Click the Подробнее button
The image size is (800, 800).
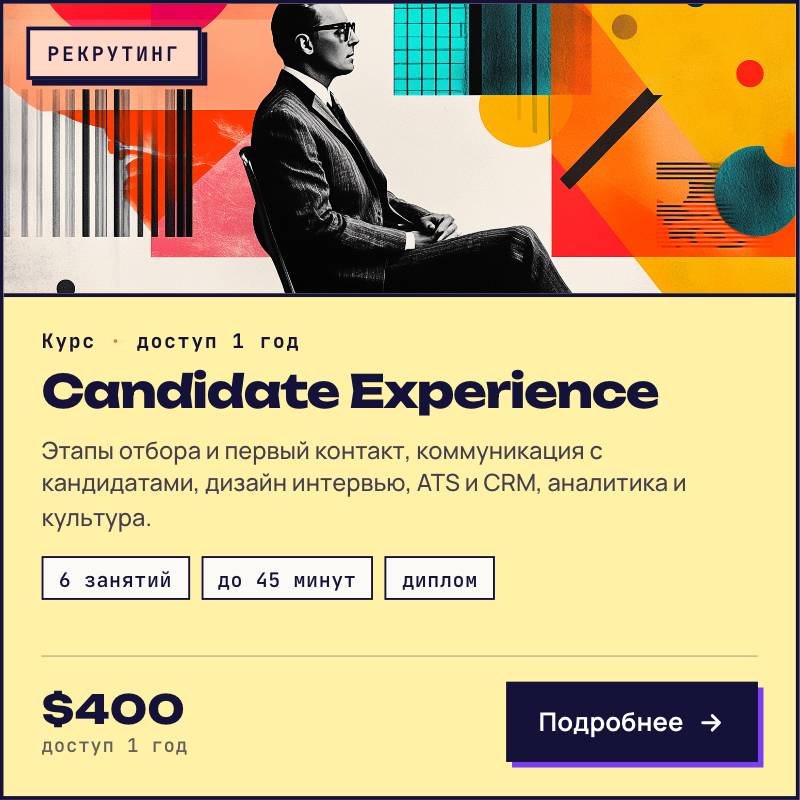pyautogui.click(x=632, y=722)
